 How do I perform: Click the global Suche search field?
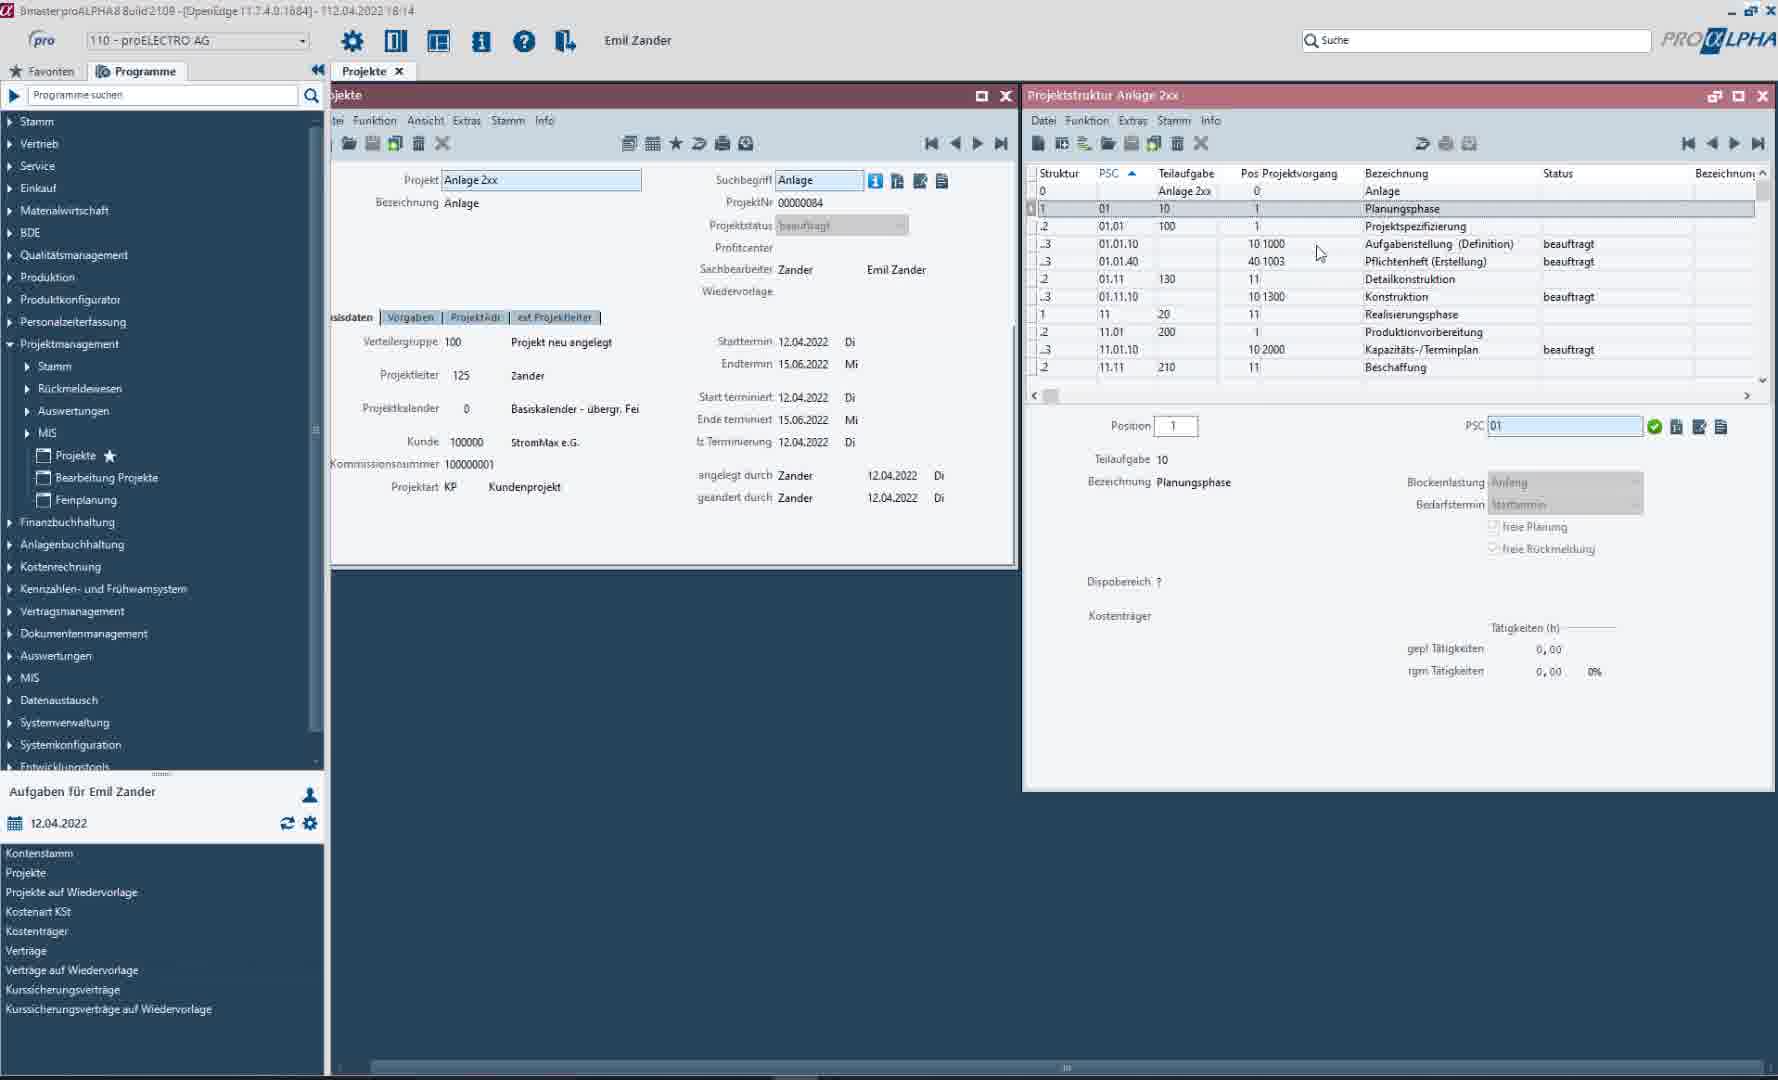[x=1476, y=41]
